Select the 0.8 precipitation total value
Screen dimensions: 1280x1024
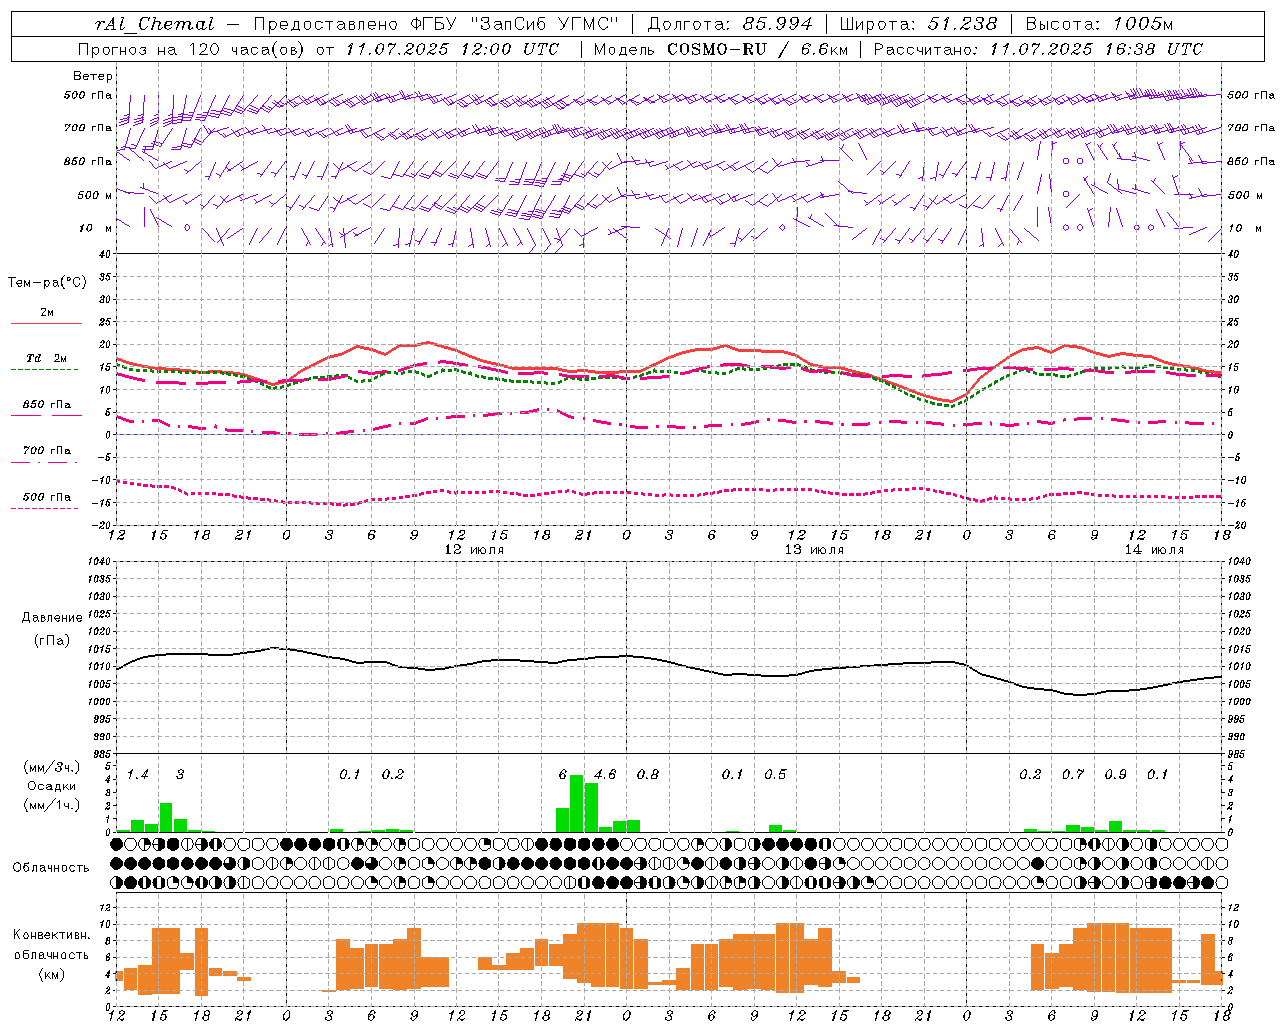point(648,774)
